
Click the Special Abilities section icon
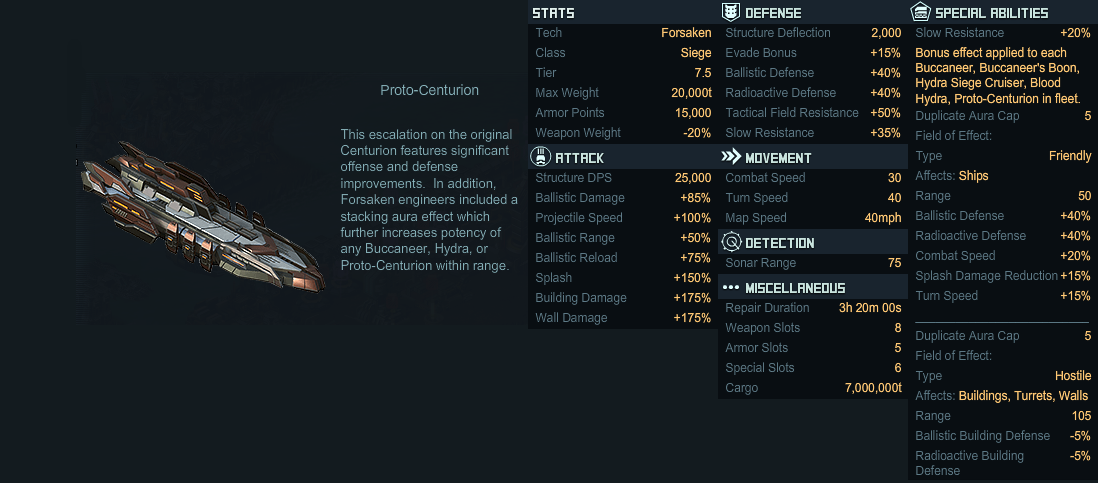tap(920, 12)
